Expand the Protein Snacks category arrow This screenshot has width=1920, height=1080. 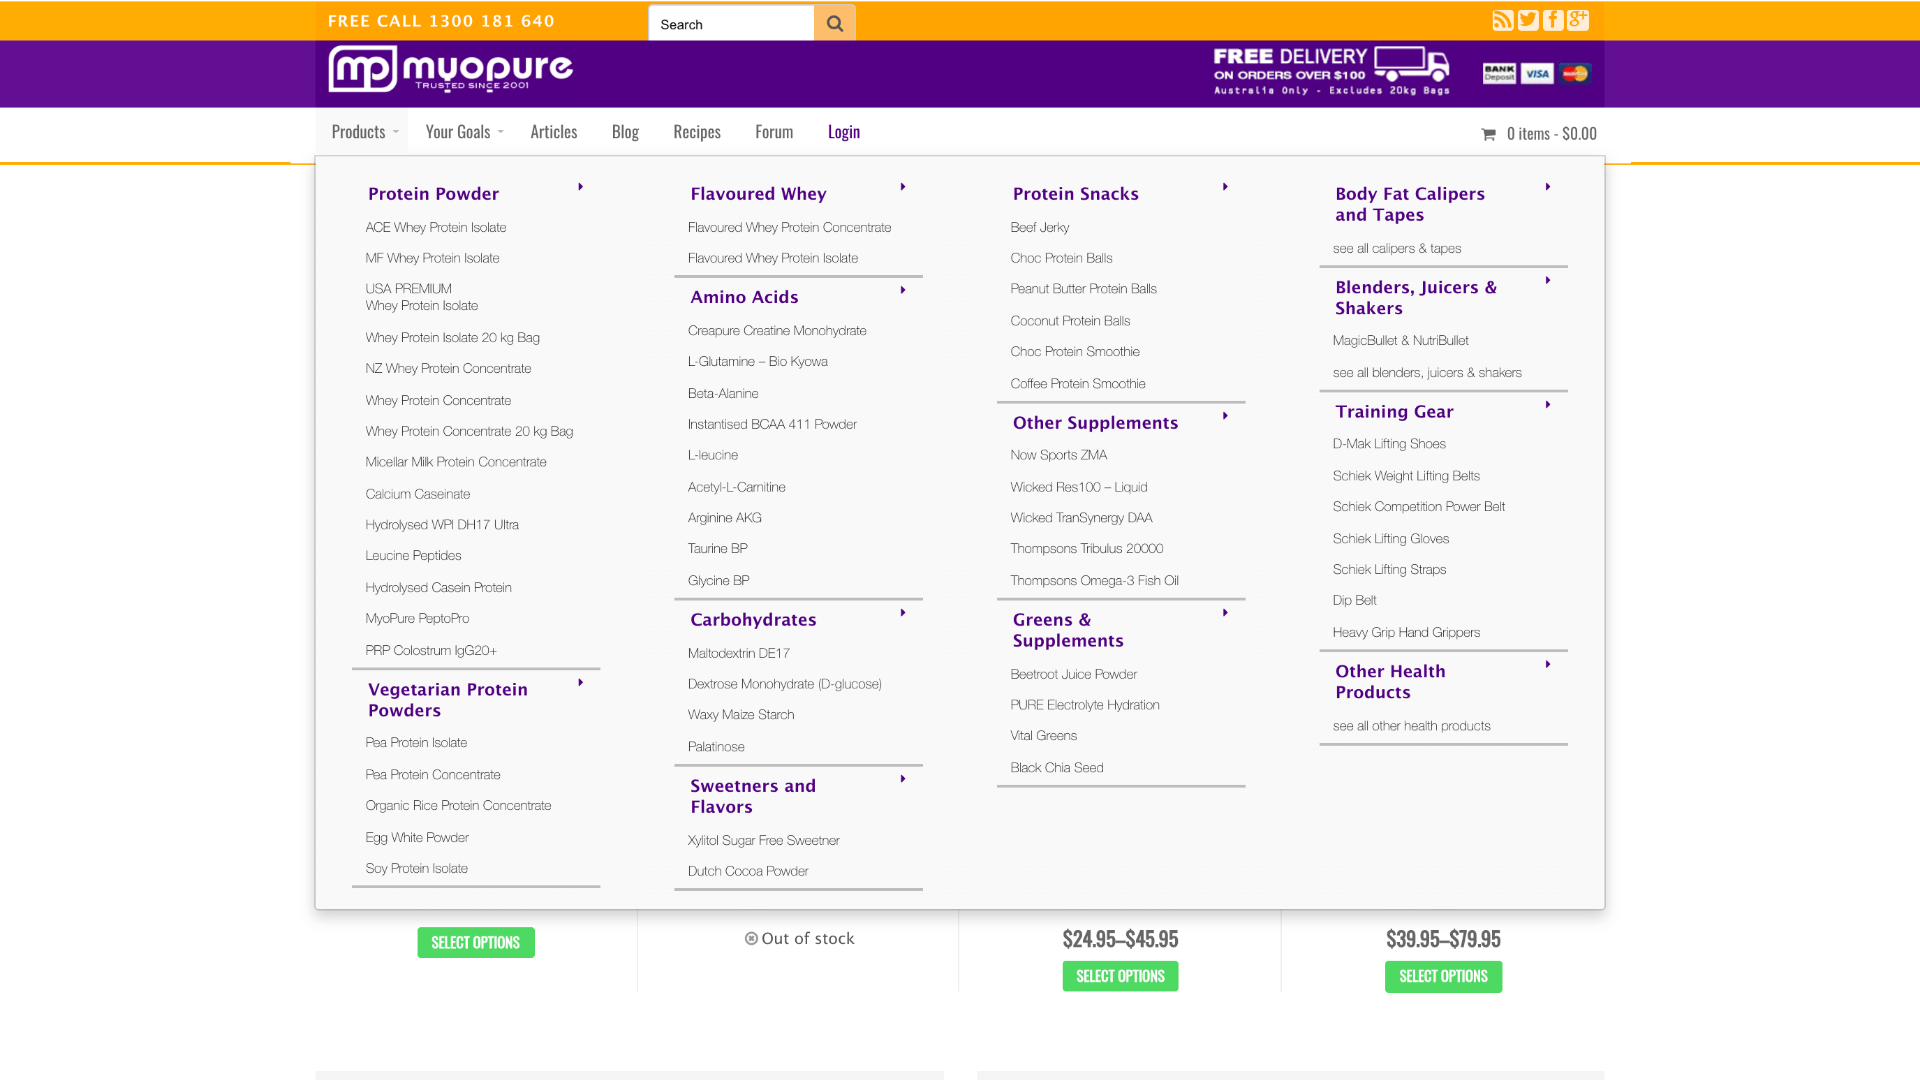pyautogui.click(x=1225, y=187)
